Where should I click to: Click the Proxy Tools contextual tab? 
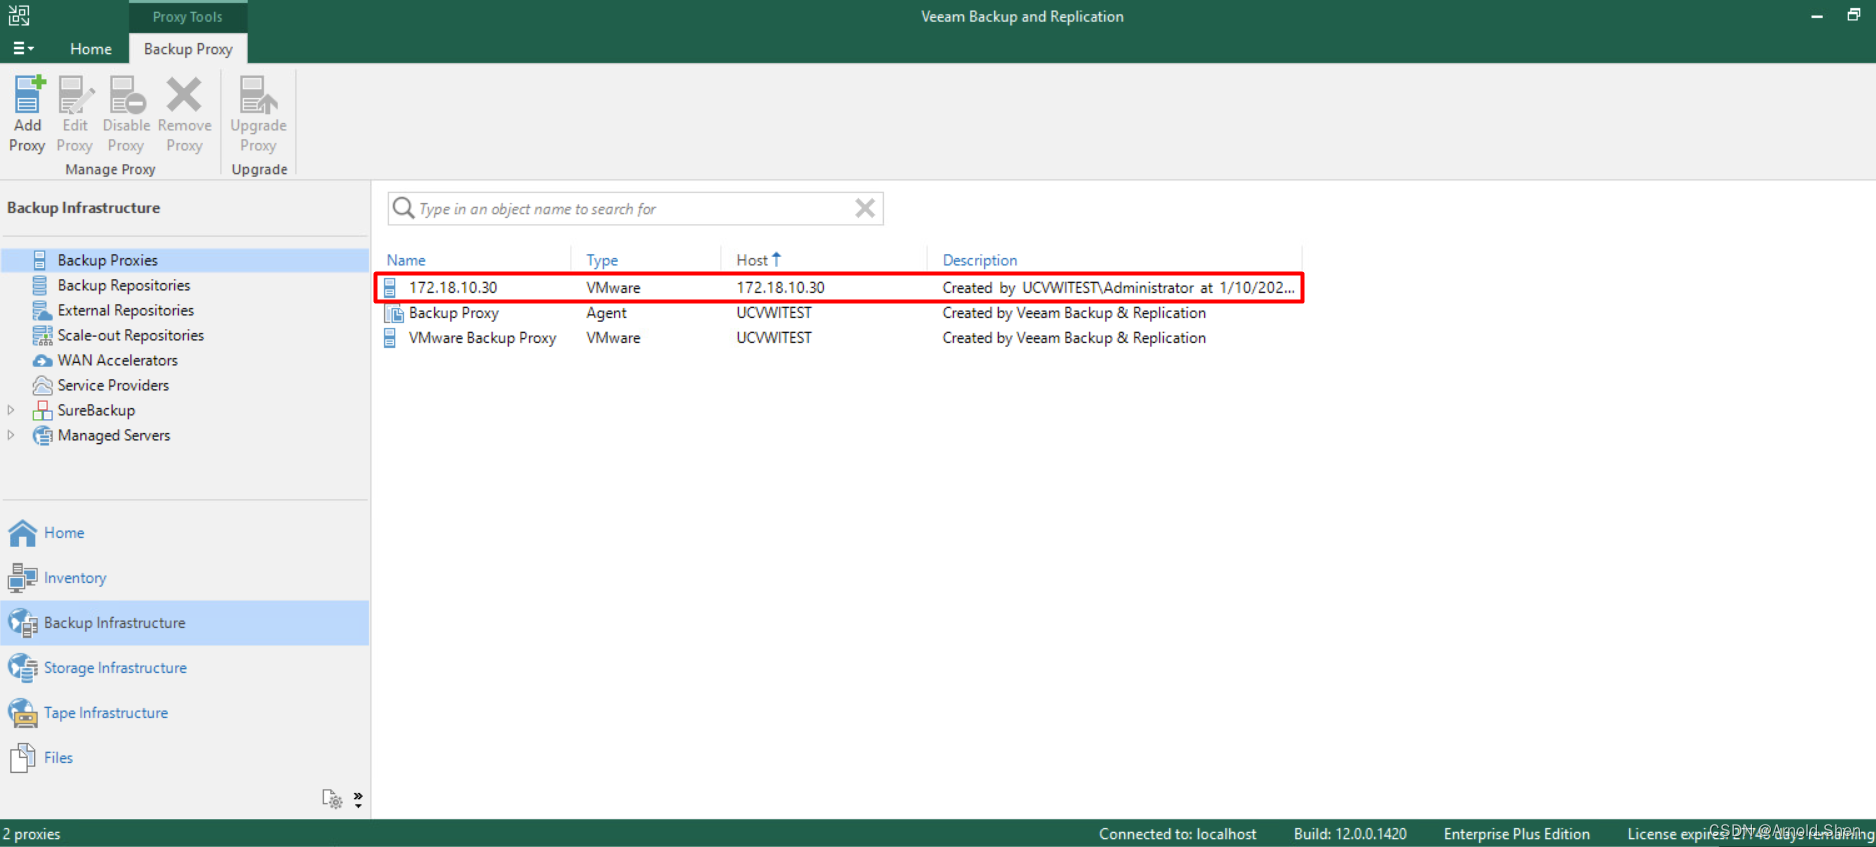[187, 16]
